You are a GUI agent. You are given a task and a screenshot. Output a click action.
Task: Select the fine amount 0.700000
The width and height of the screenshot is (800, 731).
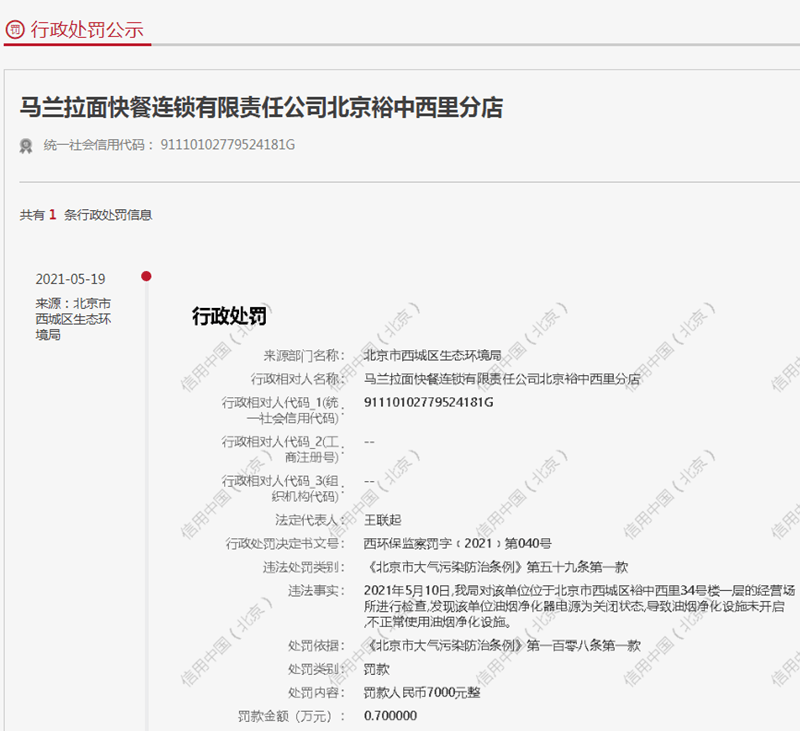[390, 716]
